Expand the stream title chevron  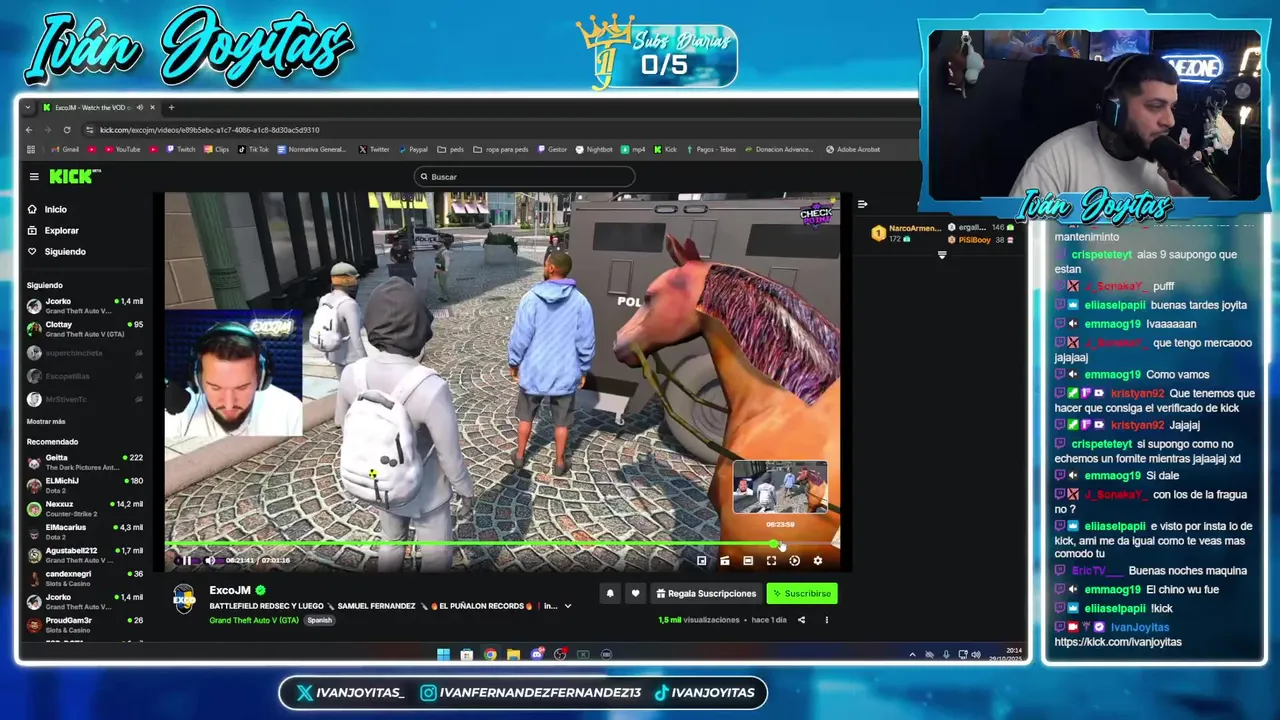[x=568, y=606]
